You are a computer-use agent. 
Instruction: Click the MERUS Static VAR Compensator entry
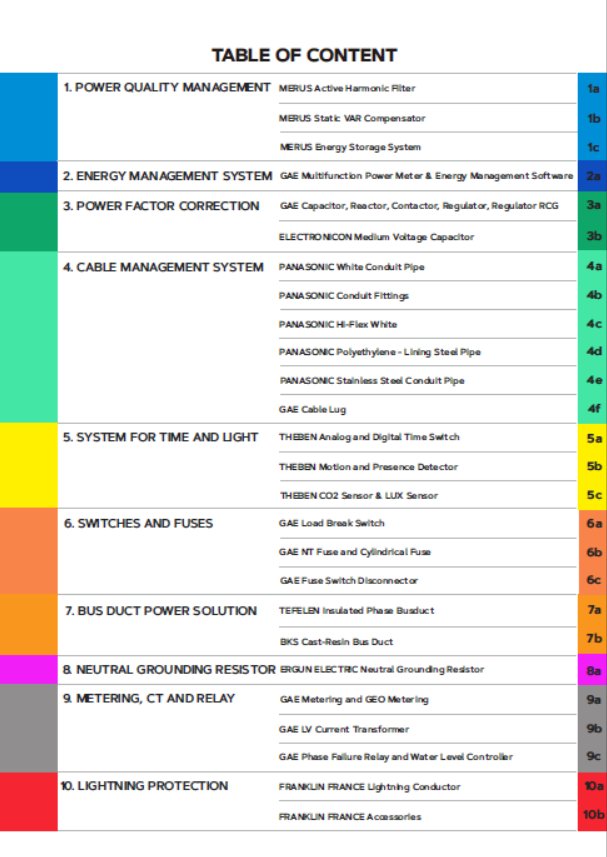(x=352, y=118)
